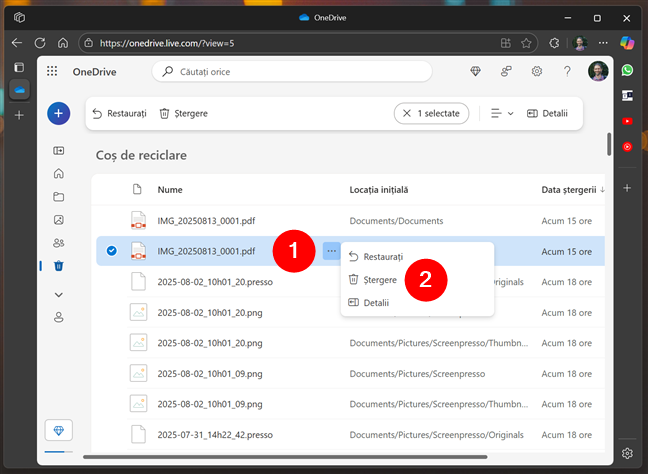Toggle the Detalii pane in the toolbar
The width and height of the screenshot is (648, 474).
[x=547, y=114]
